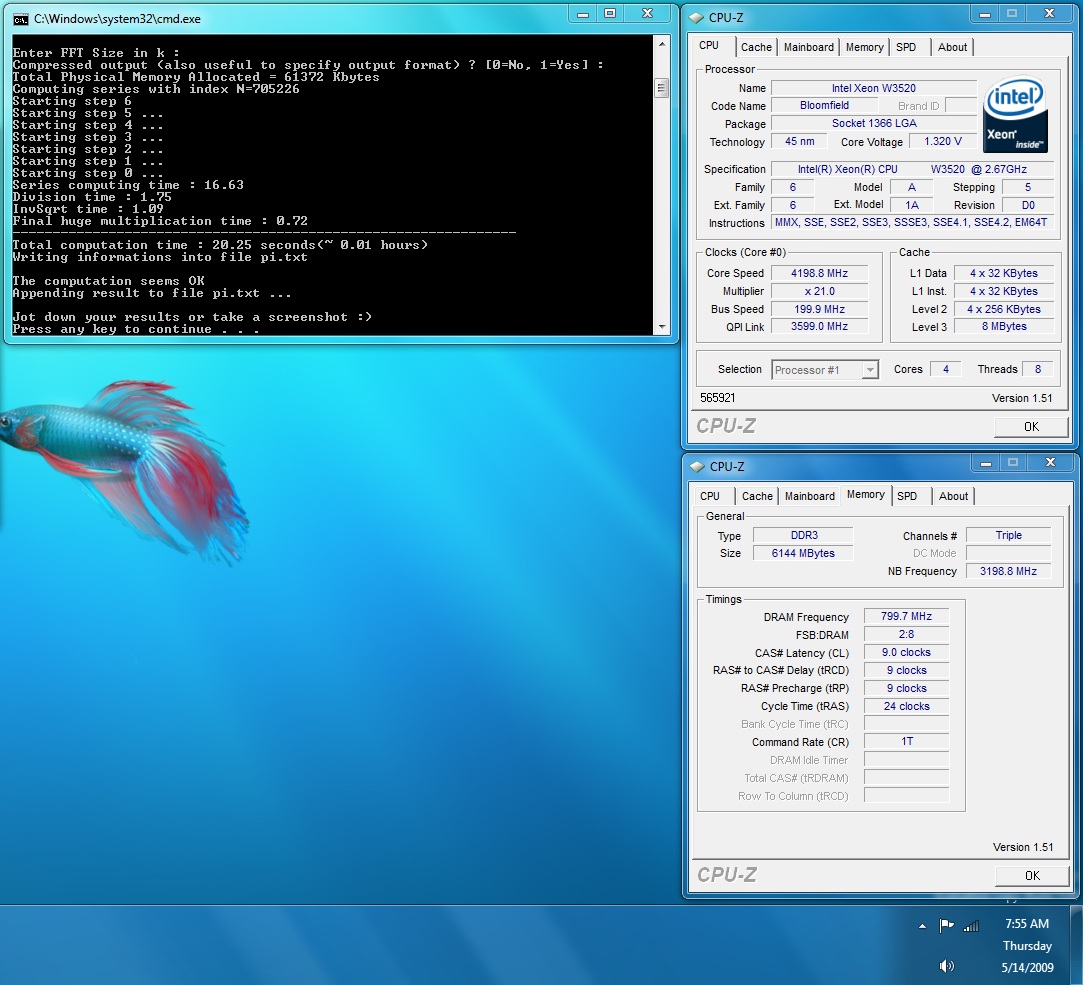Click the Core Speed value 4198.8 MHz
Viewport: 1083px width, 985px height.
(x=819, y=274)
